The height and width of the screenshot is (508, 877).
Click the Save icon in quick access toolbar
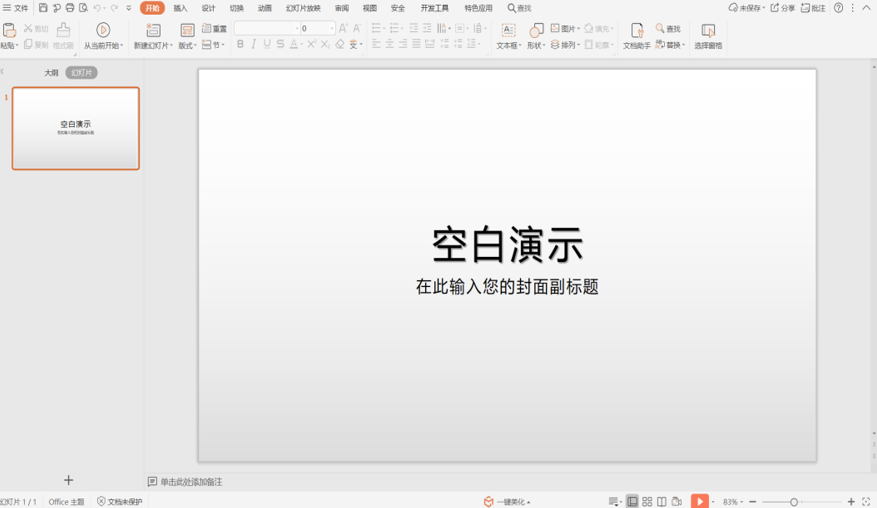[43, 8]
